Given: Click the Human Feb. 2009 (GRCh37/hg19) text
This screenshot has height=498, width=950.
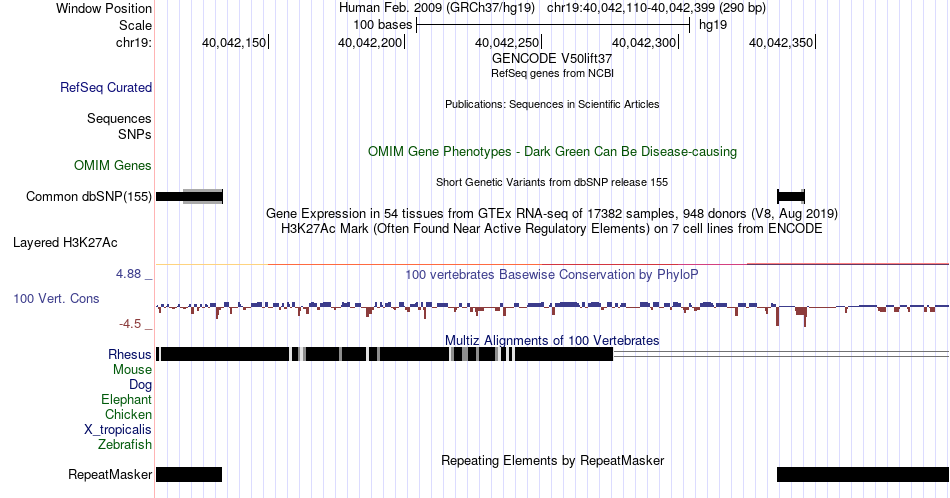Looking at the screenshot, I should point(437,8).
